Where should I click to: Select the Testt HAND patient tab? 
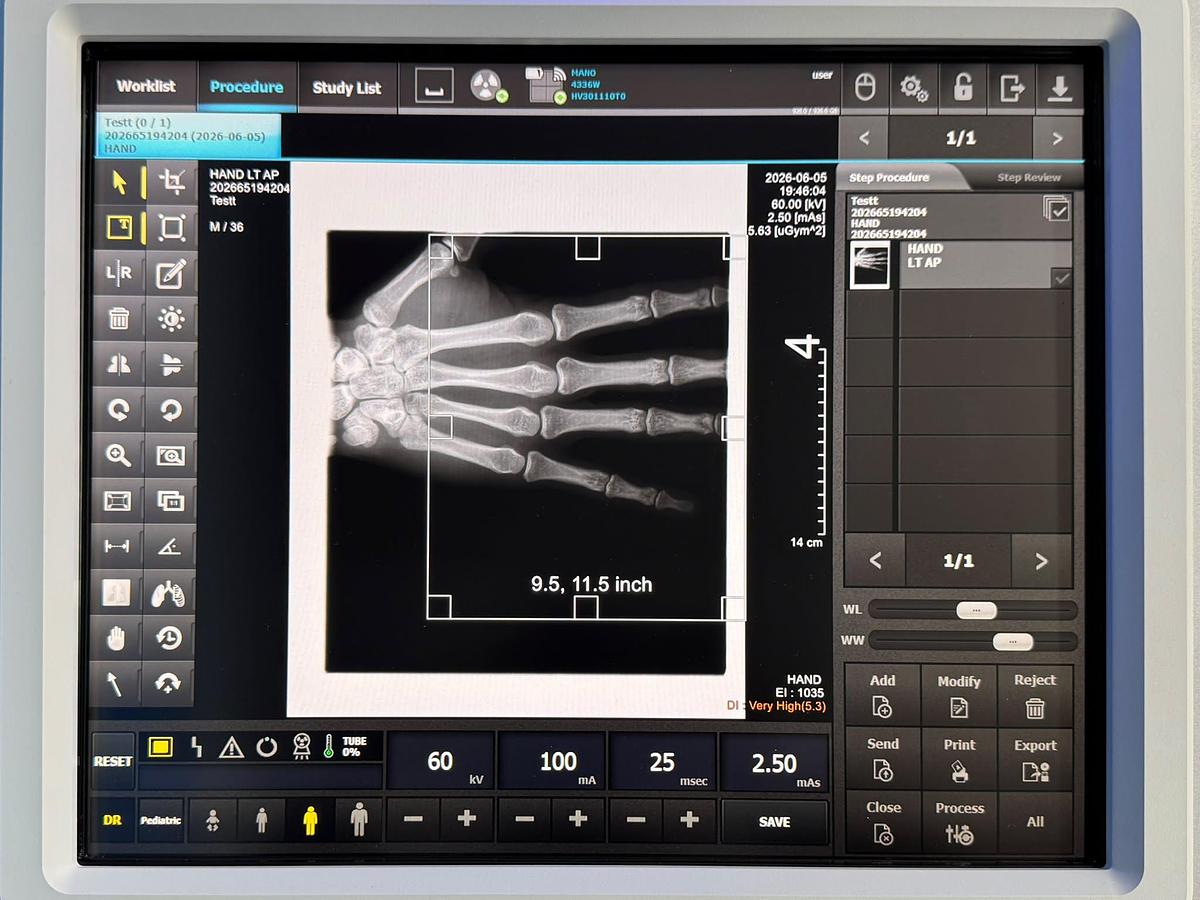tap(188, 135)
